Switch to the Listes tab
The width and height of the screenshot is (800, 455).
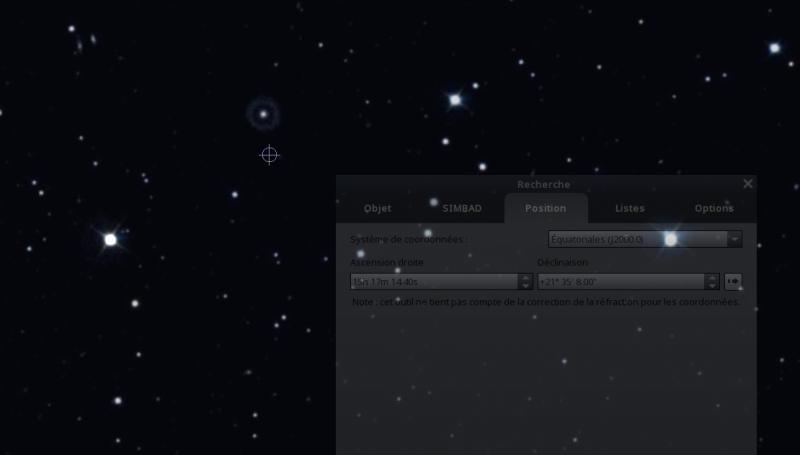click(630, 208)
